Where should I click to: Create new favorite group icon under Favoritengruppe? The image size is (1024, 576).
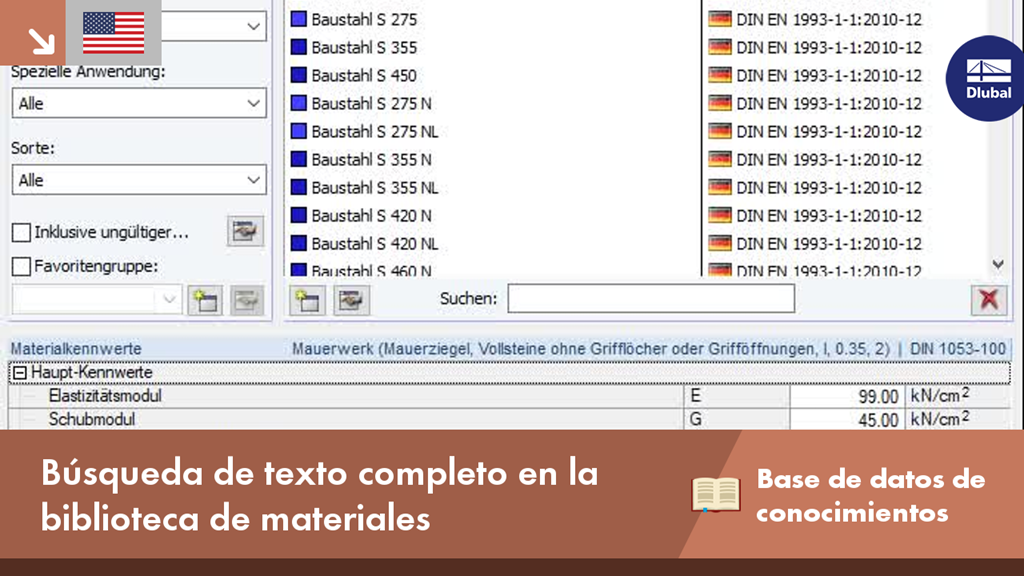tap(205, 300)
